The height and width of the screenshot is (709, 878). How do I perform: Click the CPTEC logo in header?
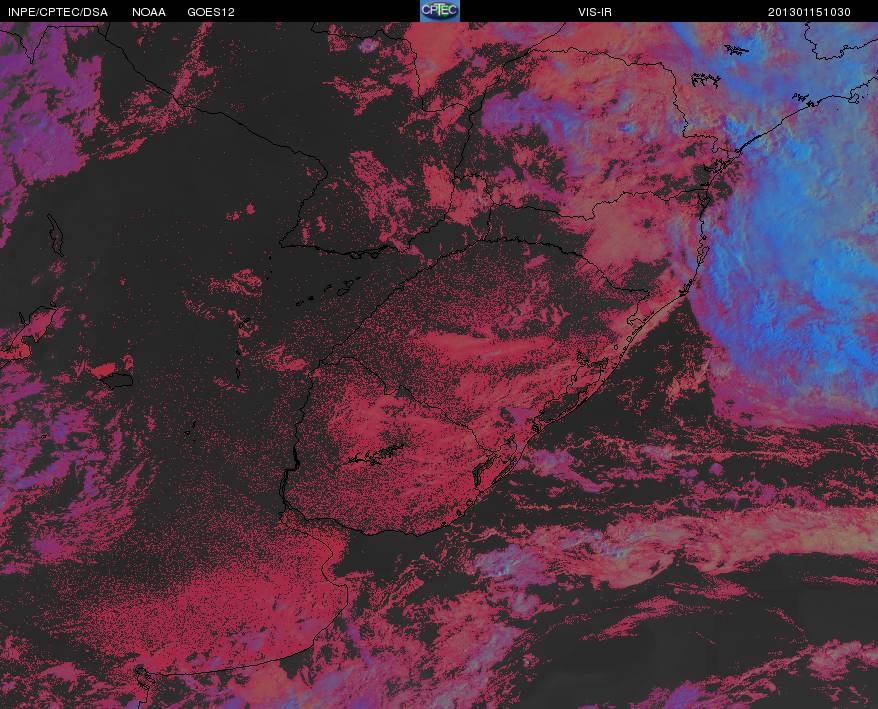pyautogui.click(x=440, y=11)
